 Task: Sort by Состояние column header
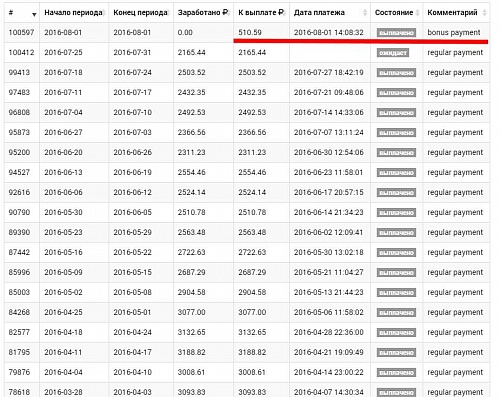pos(396,13)
